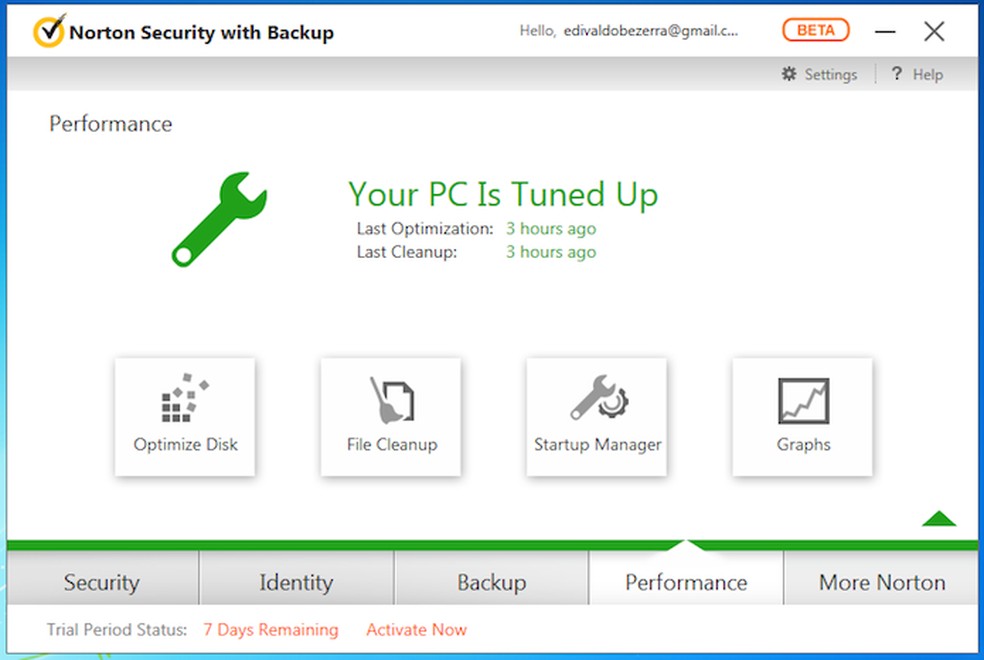Screen dimensions: 984x660
Task: Open Settings via the gear icon
Action: coord(789,74)
